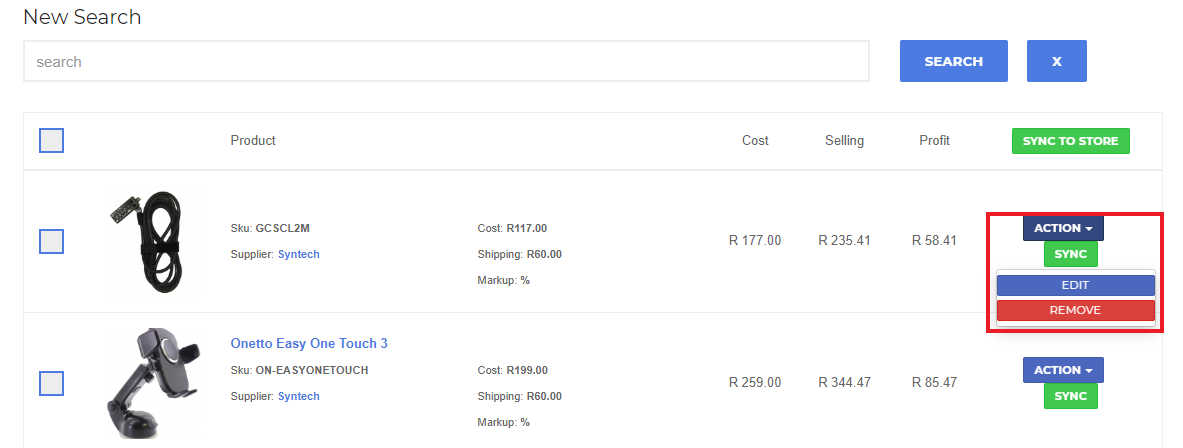View the car phone mount thumbnail
Viewport: 1183px width, 448px height.
[x=150, y=382]
